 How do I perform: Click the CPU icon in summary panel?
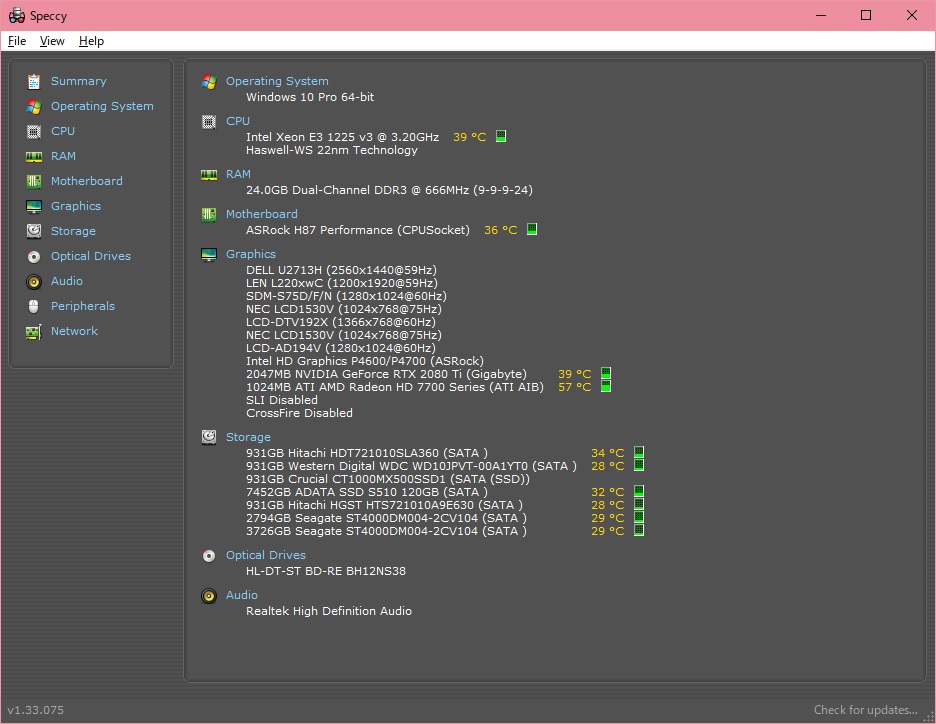(209, 122)
